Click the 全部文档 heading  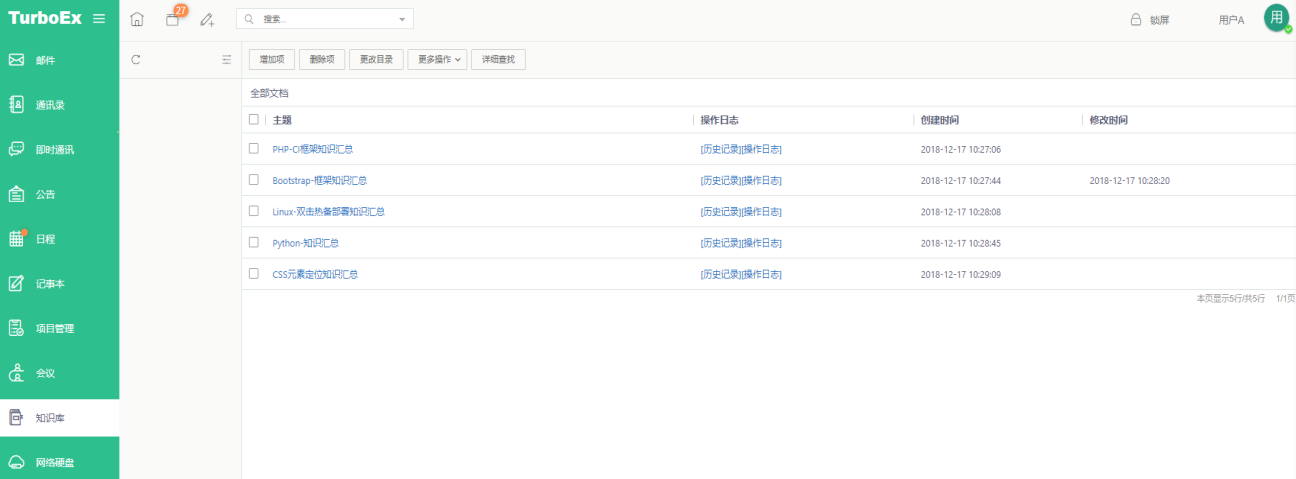pos(269,93)
